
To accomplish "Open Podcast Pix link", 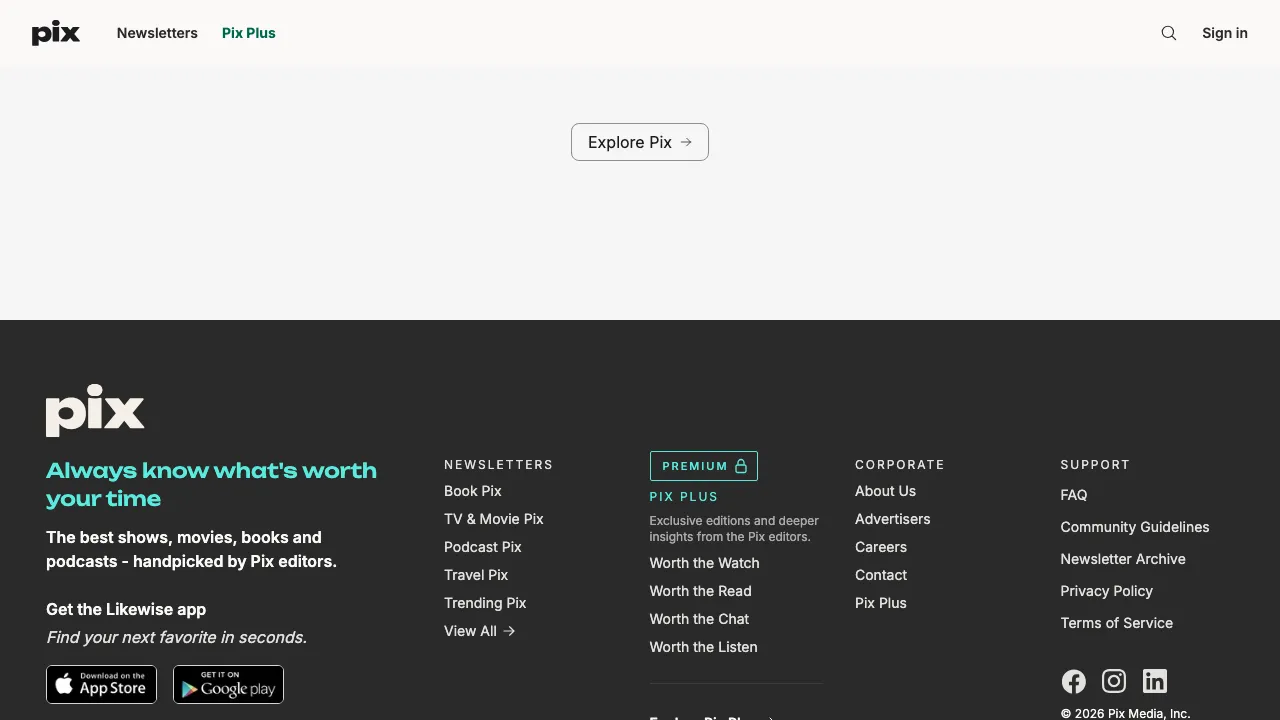I will point(483,547).
